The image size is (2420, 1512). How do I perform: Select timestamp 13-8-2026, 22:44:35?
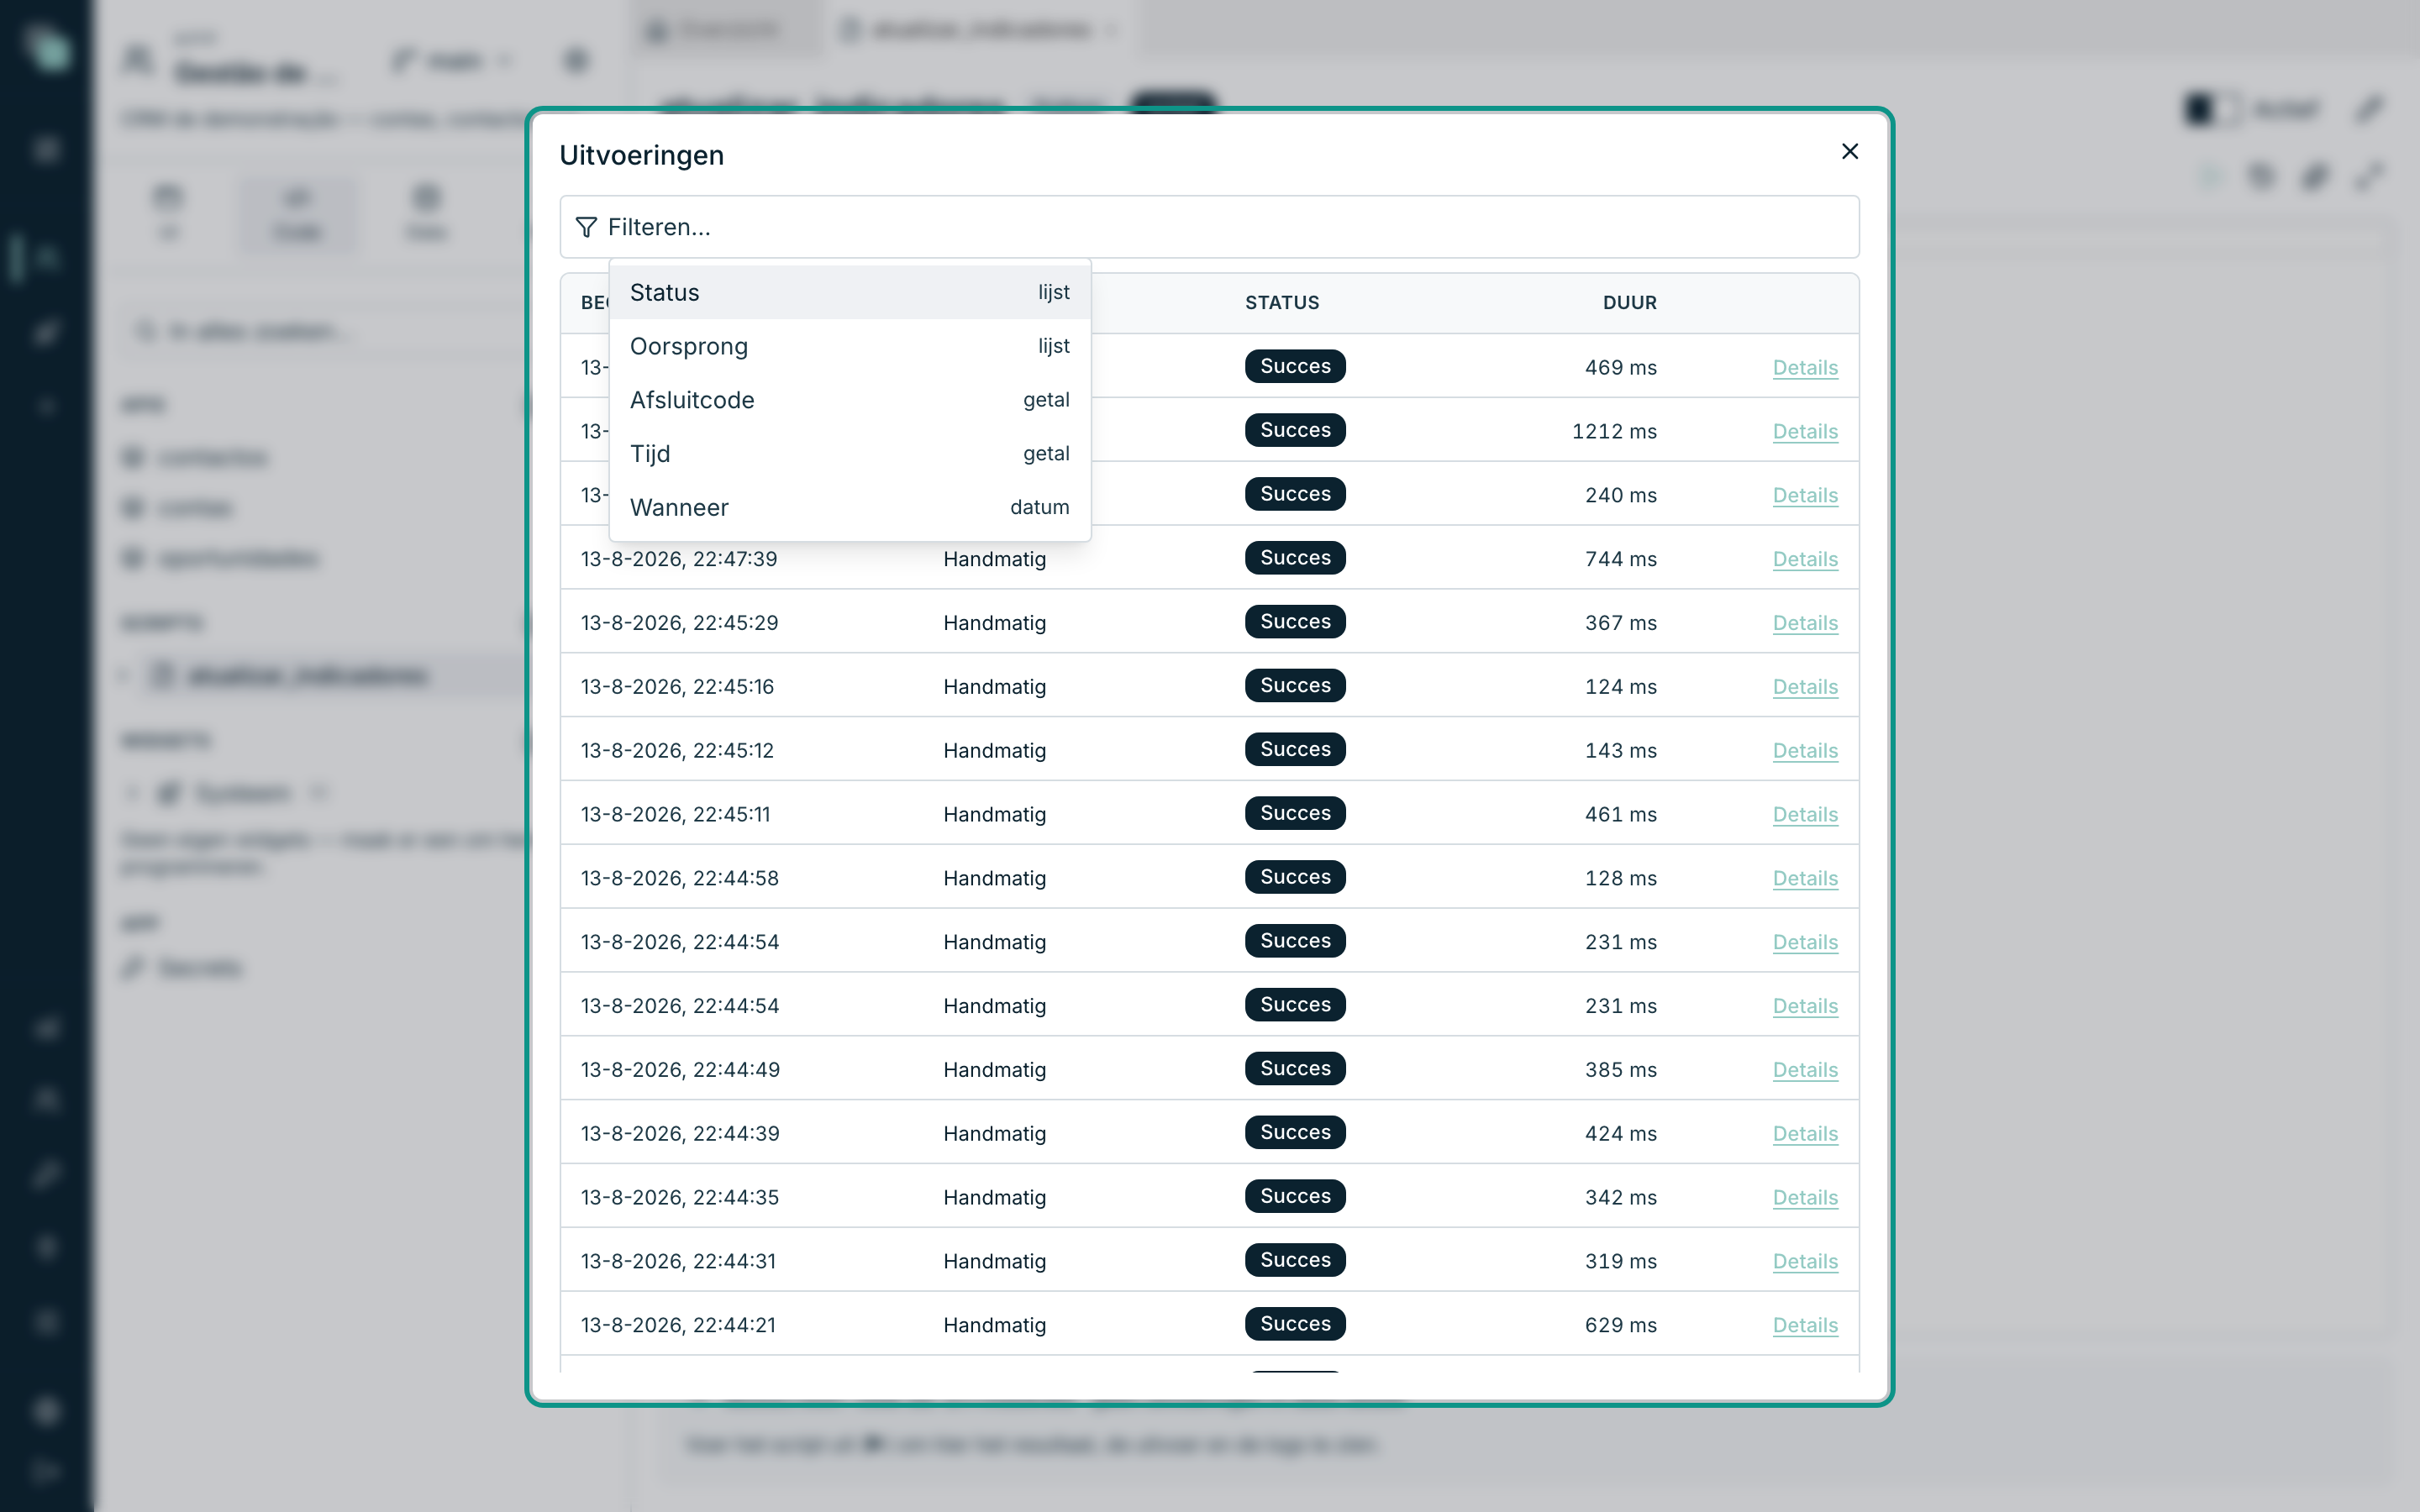click(x=679, y=1198)
